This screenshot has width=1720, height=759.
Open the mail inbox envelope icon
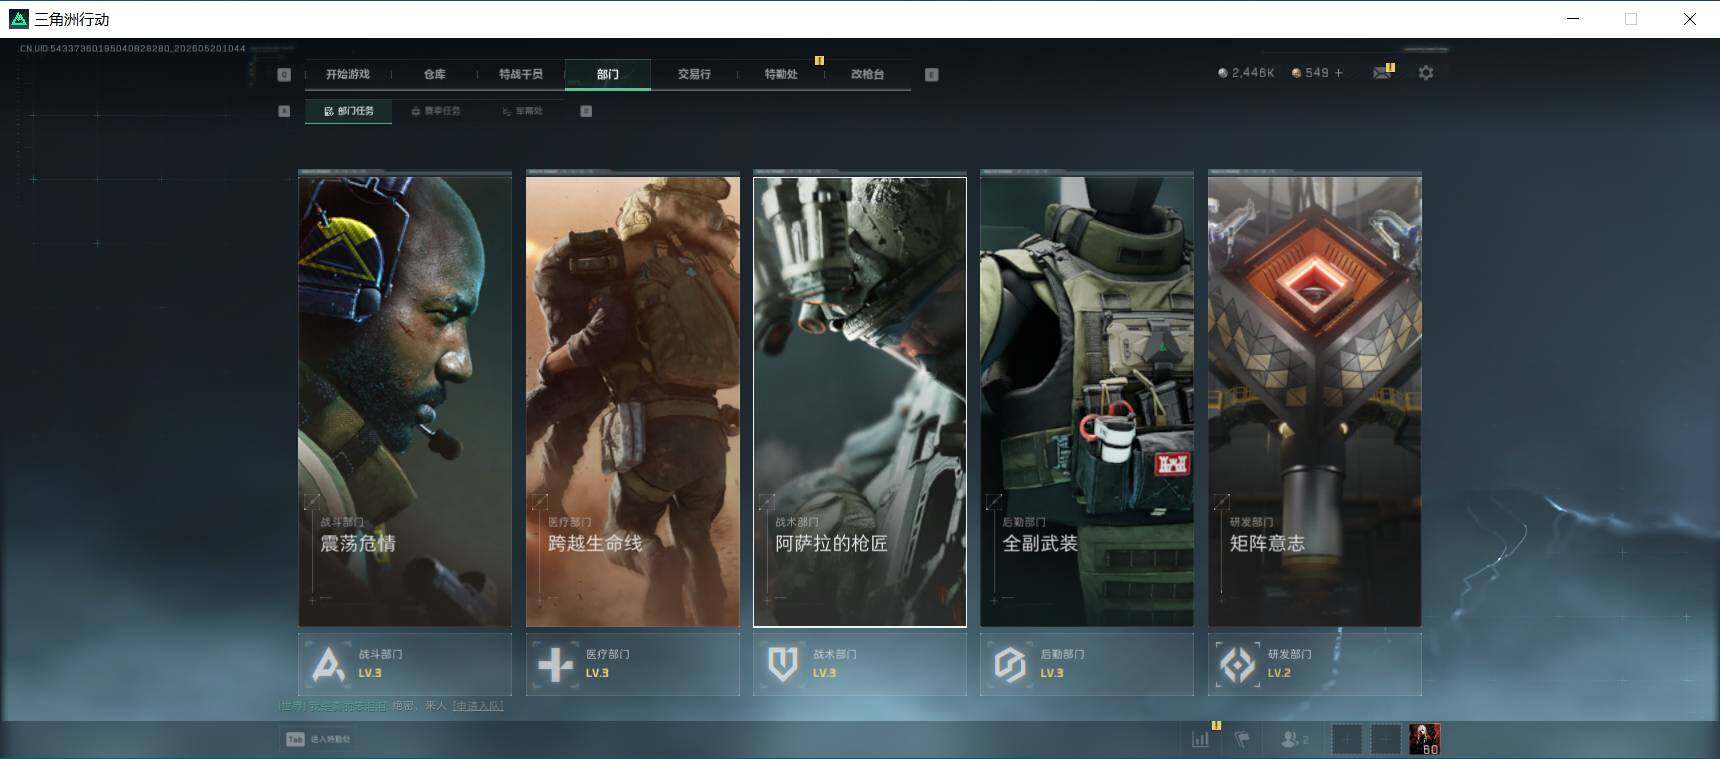coord(1382,73)
